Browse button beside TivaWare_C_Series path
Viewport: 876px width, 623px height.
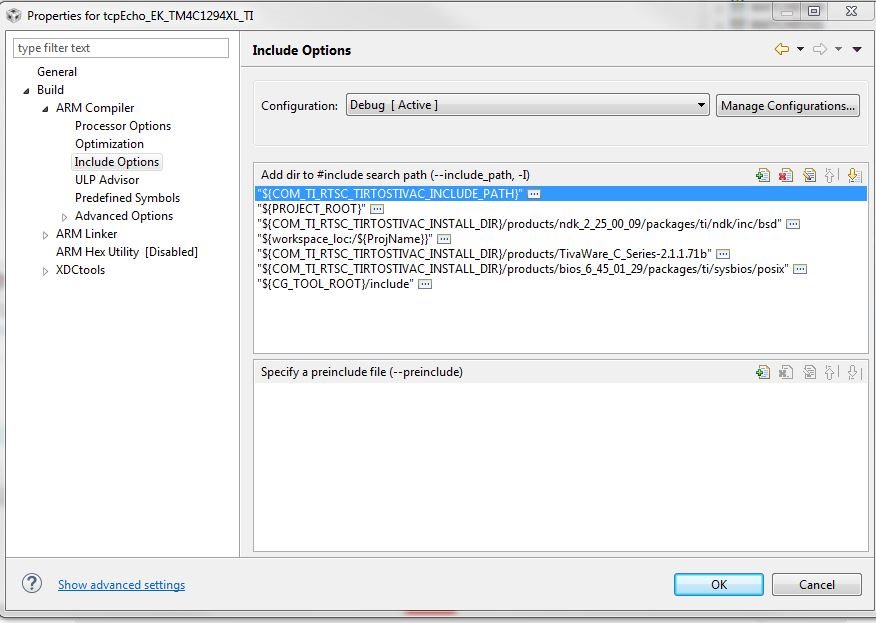tap(723, 254)
